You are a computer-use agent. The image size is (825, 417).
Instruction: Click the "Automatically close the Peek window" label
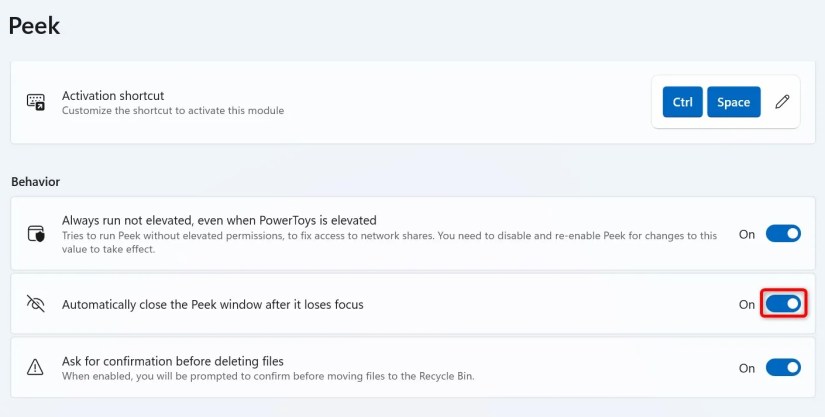click(x=212, y=304)
